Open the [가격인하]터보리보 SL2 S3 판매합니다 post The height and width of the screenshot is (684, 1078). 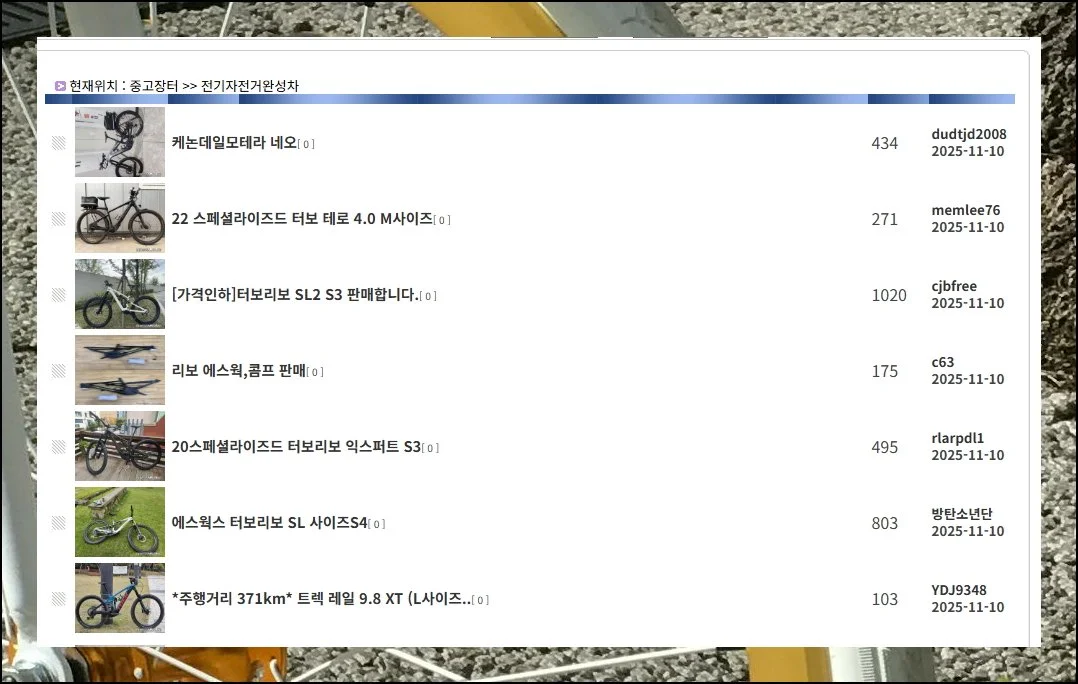pyautogui.click(x=295, y=295)
